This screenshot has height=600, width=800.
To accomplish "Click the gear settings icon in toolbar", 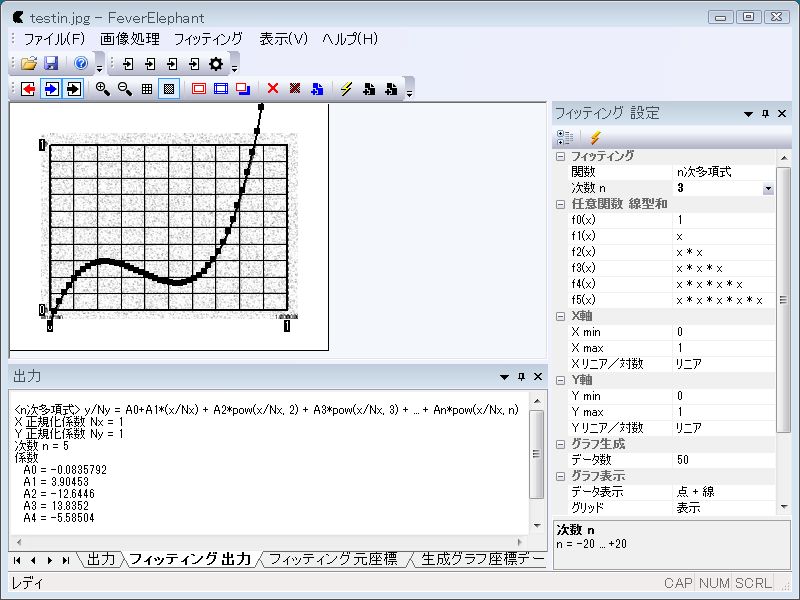I will 216,63.
